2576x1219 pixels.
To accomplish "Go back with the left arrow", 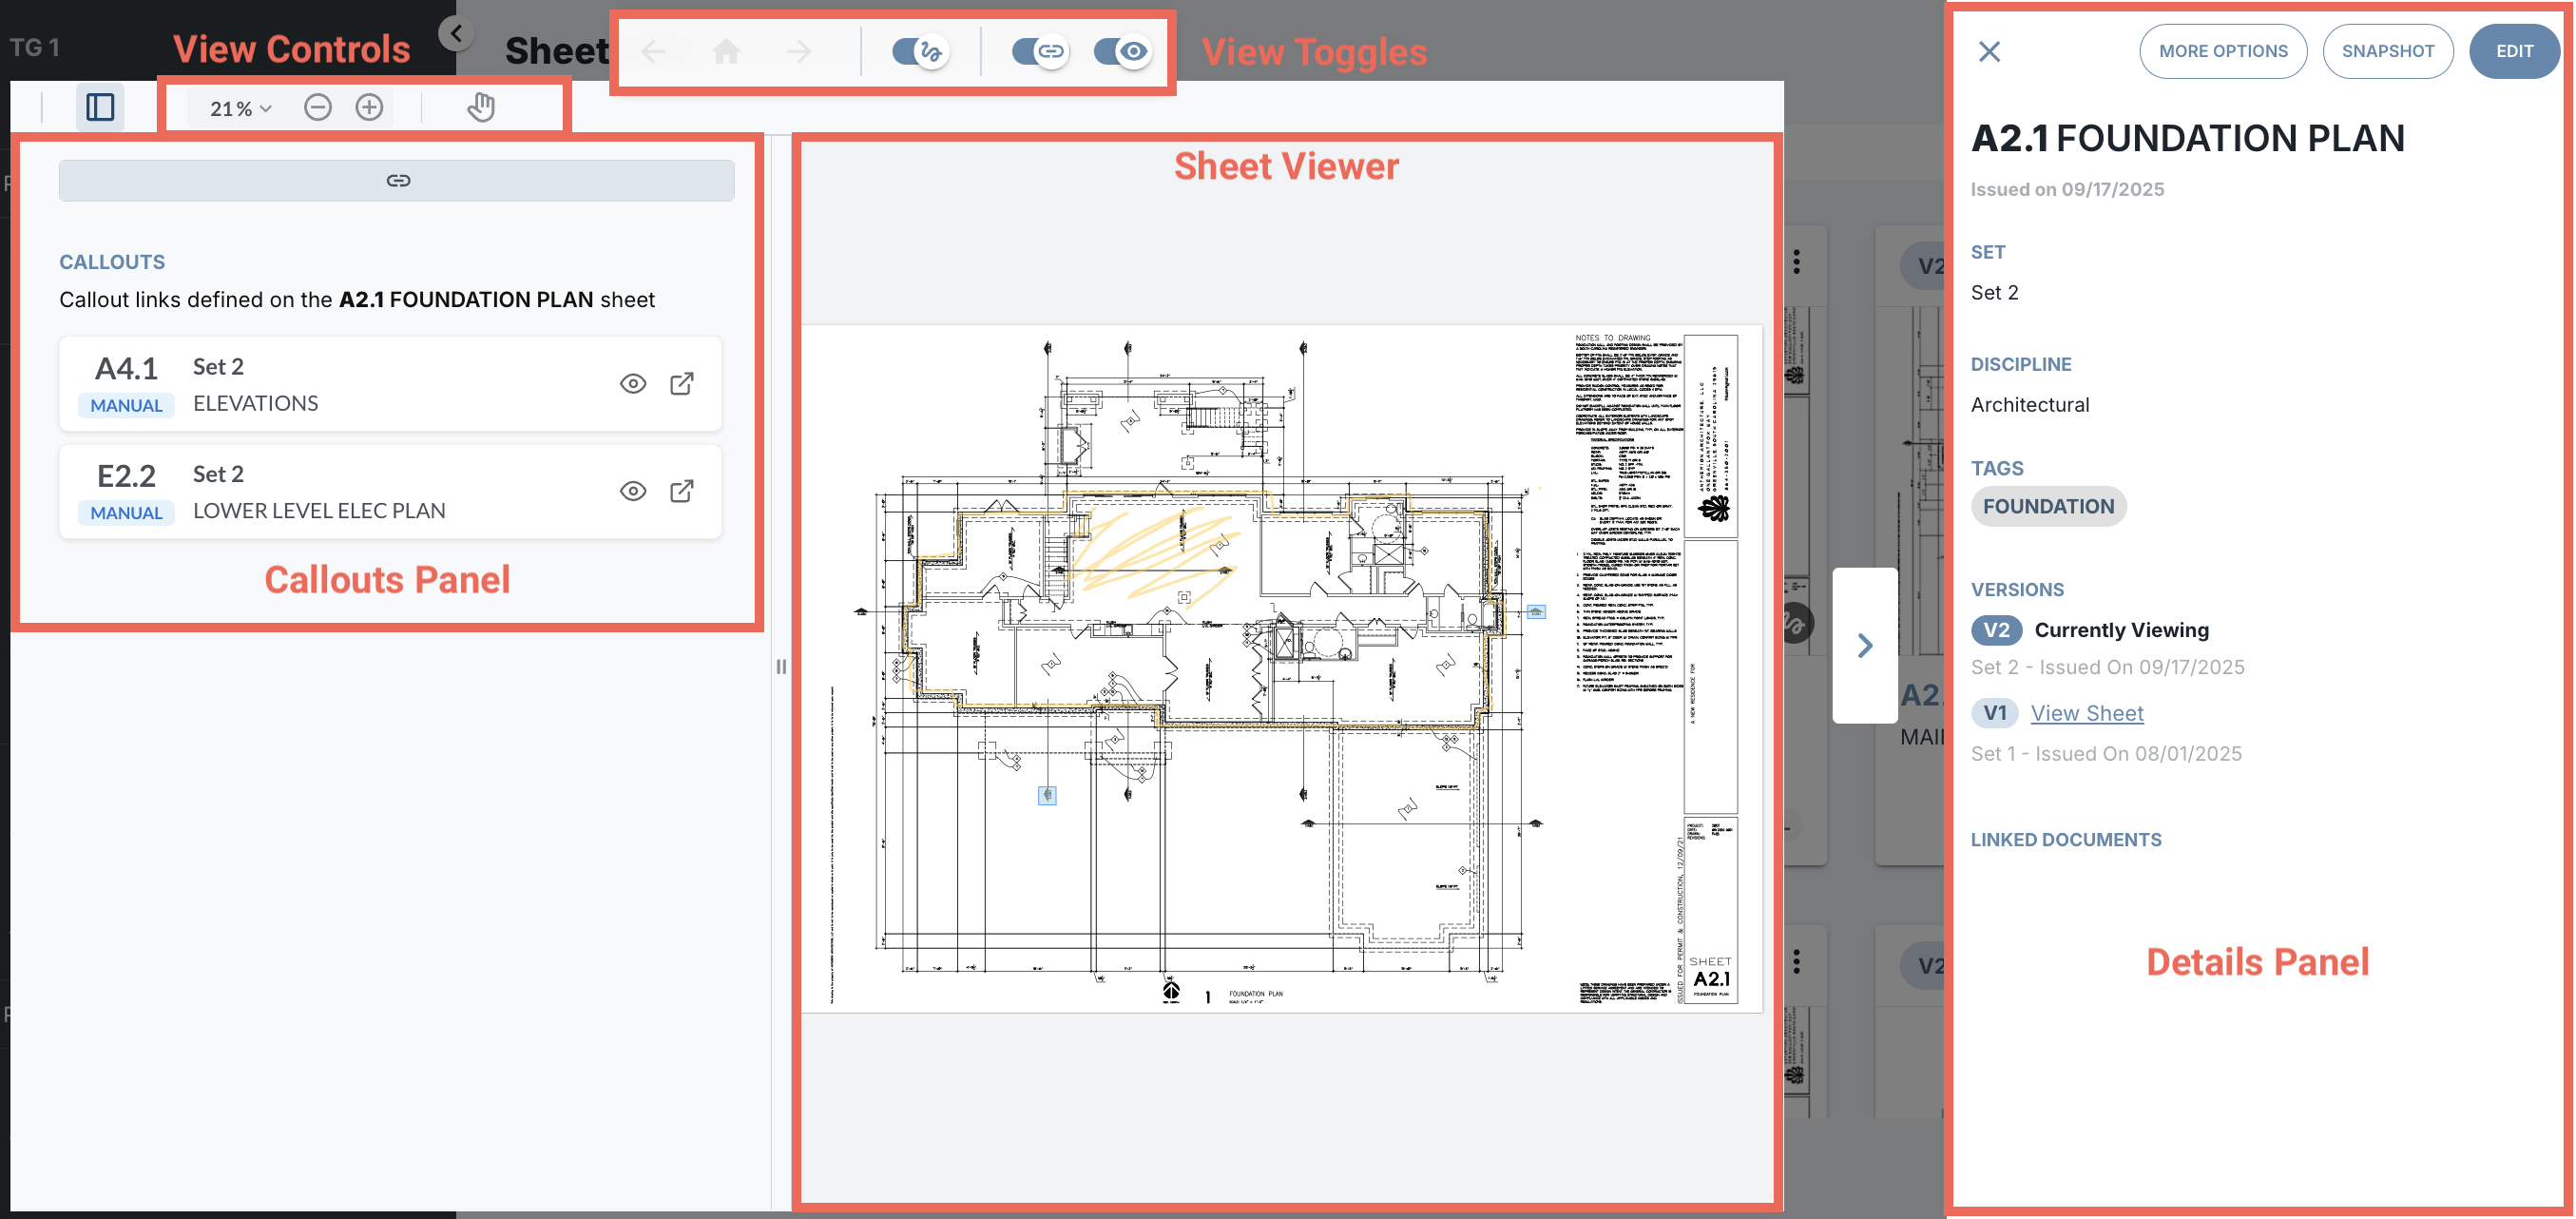I will [x=654, y=51].
